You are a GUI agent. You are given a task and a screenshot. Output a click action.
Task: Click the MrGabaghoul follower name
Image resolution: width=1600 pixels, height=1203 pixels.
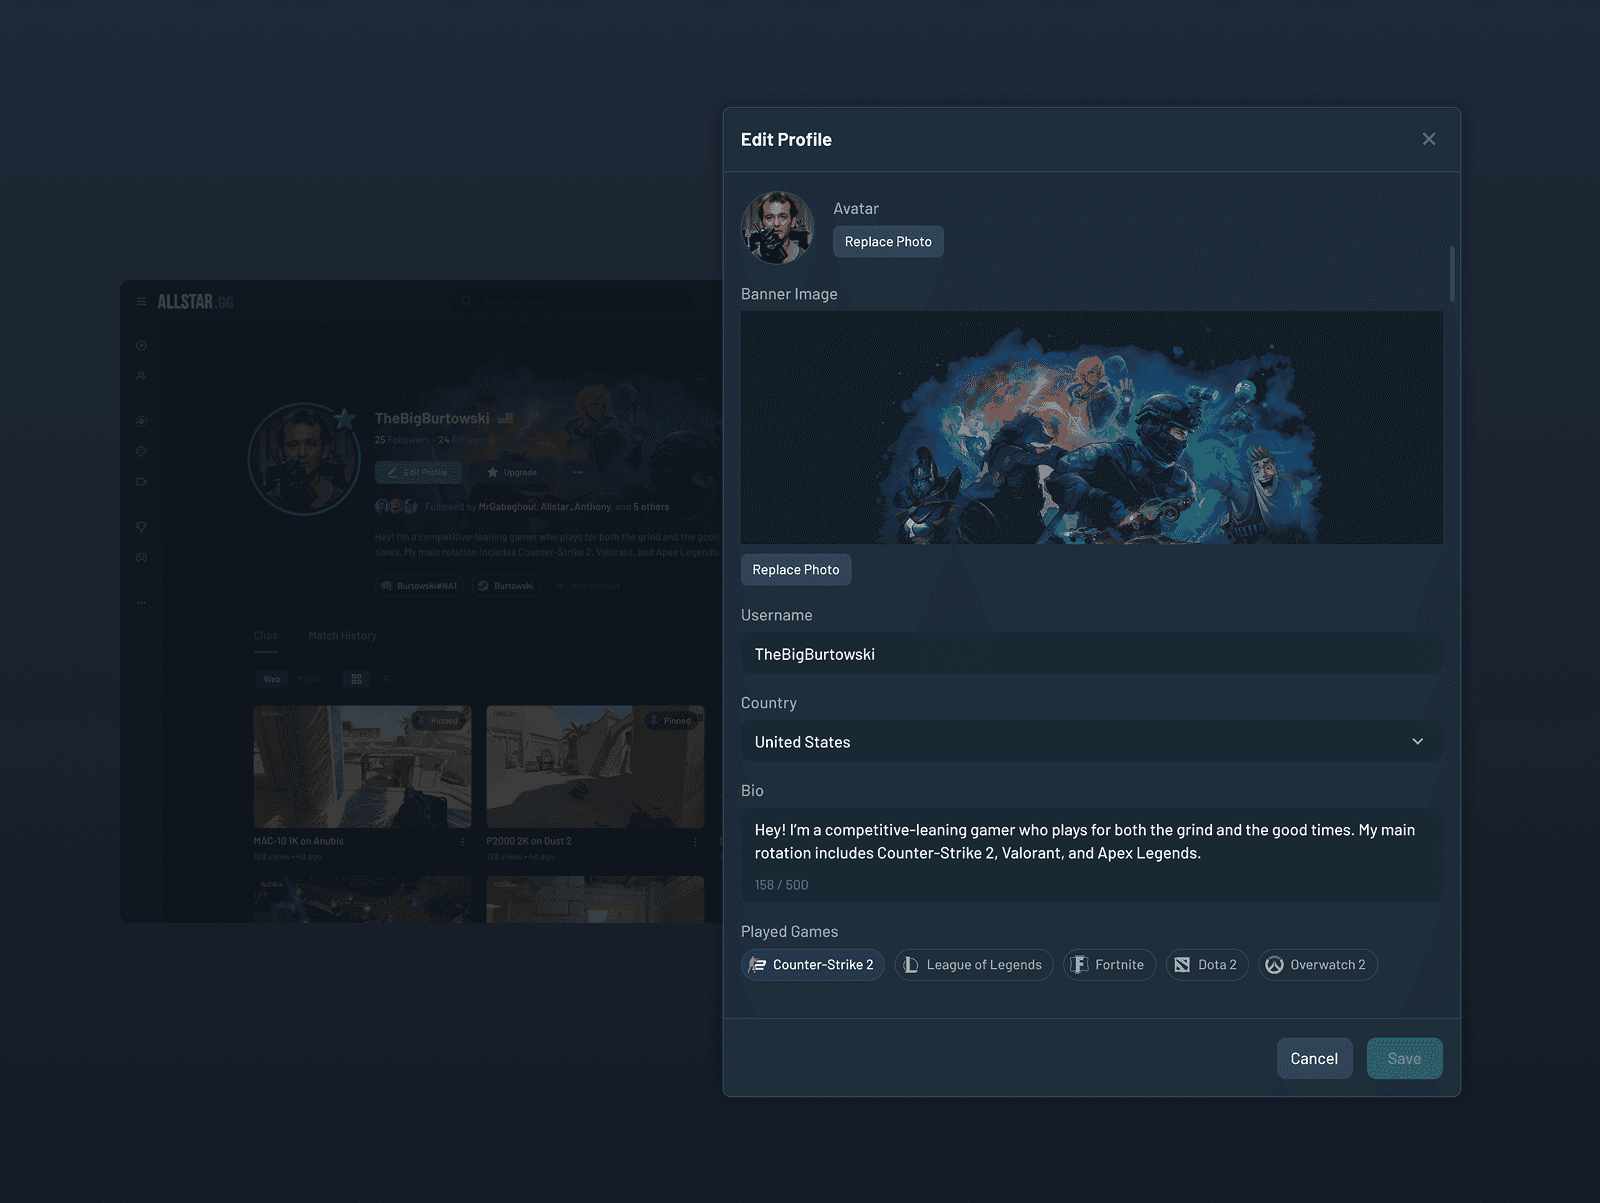pyautogui.click(x=507, y=507)
